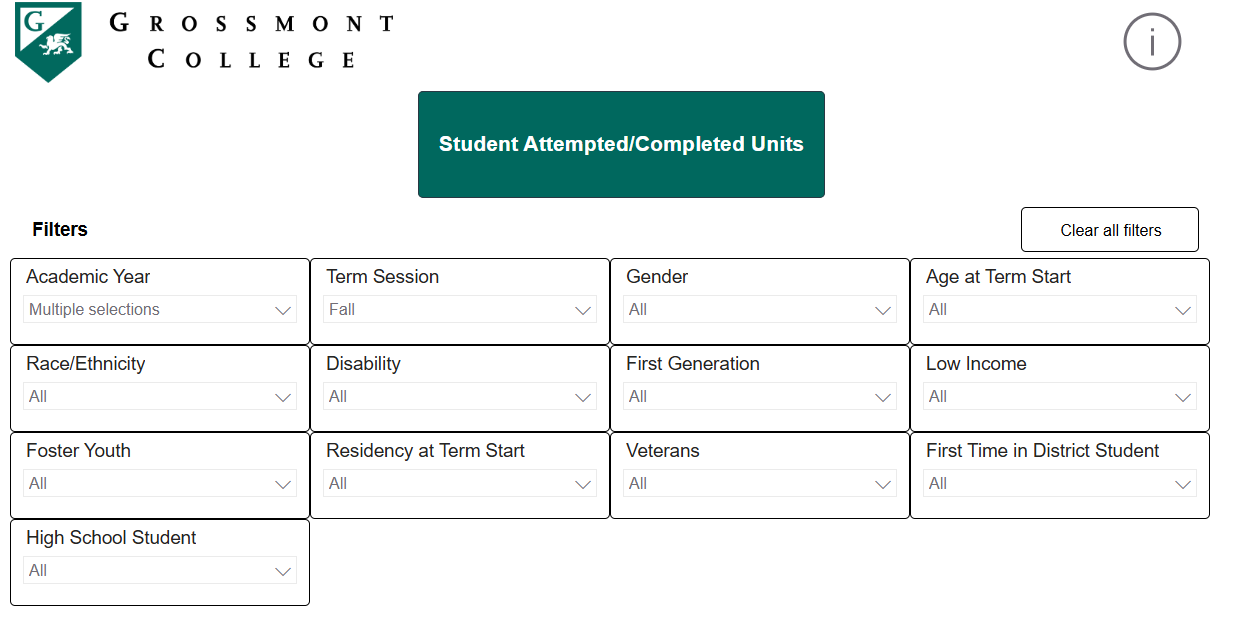Expand the Race/Ethnicity filter
Screen dimensions: 1245x623
[158, 396]
